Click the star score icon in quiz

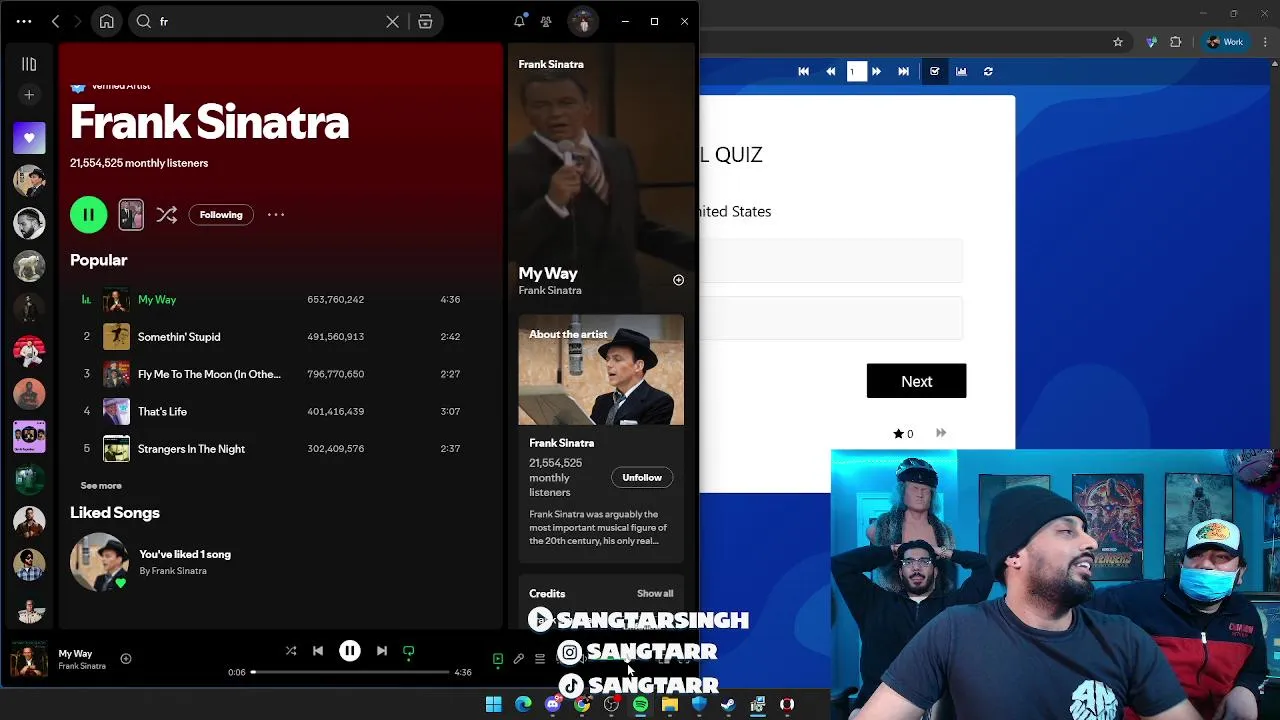point(898,434)
